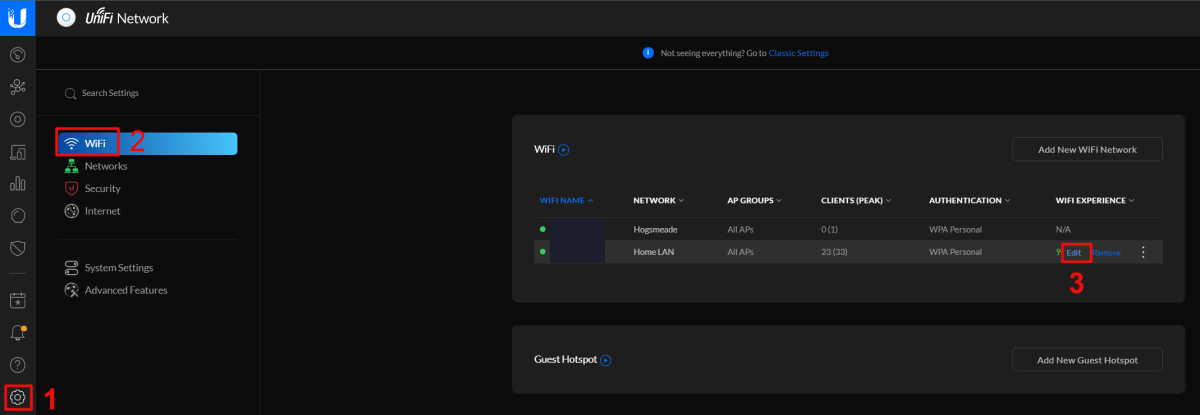The height and width of the screenshot is (415, 1200).
Task: Open the three-dot menu on Home LAN row
Action: coord(1144,253)
